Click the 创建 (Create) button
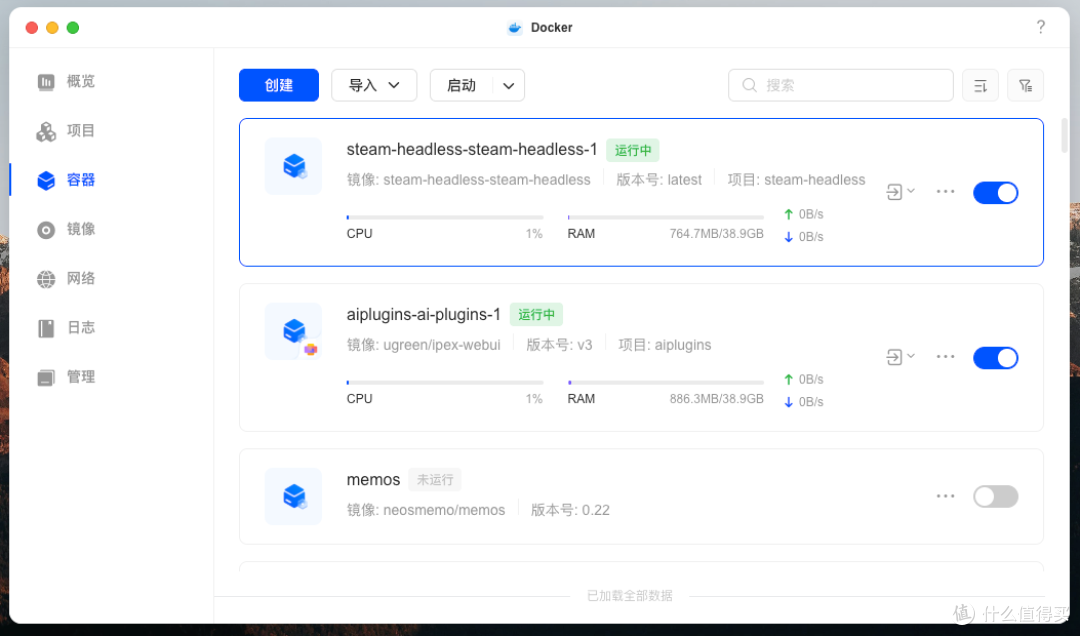 pos(278,85)
